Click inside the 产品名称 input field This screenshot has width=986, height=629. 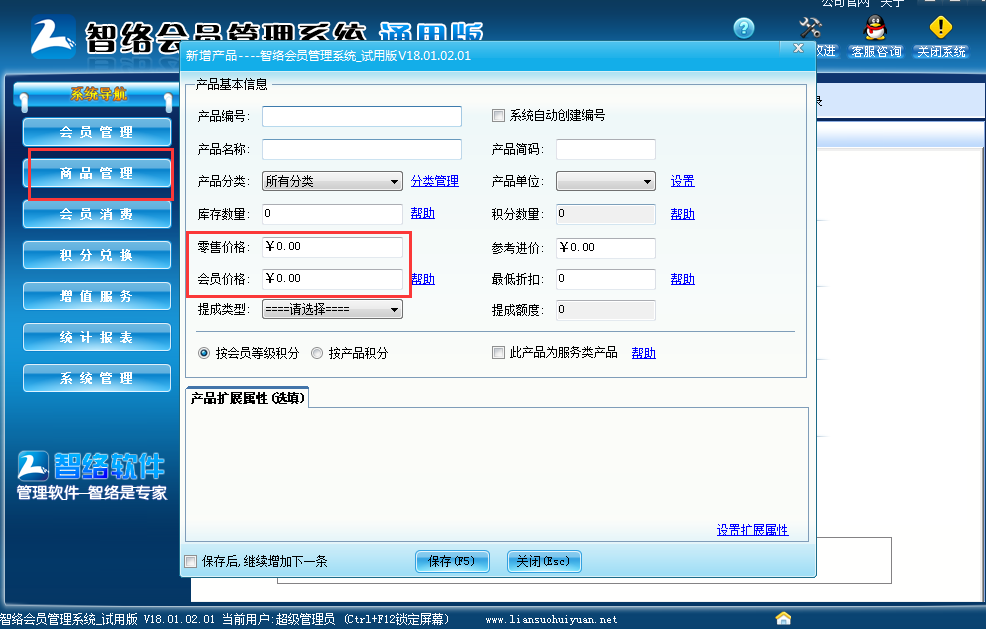tap(360, 148)
